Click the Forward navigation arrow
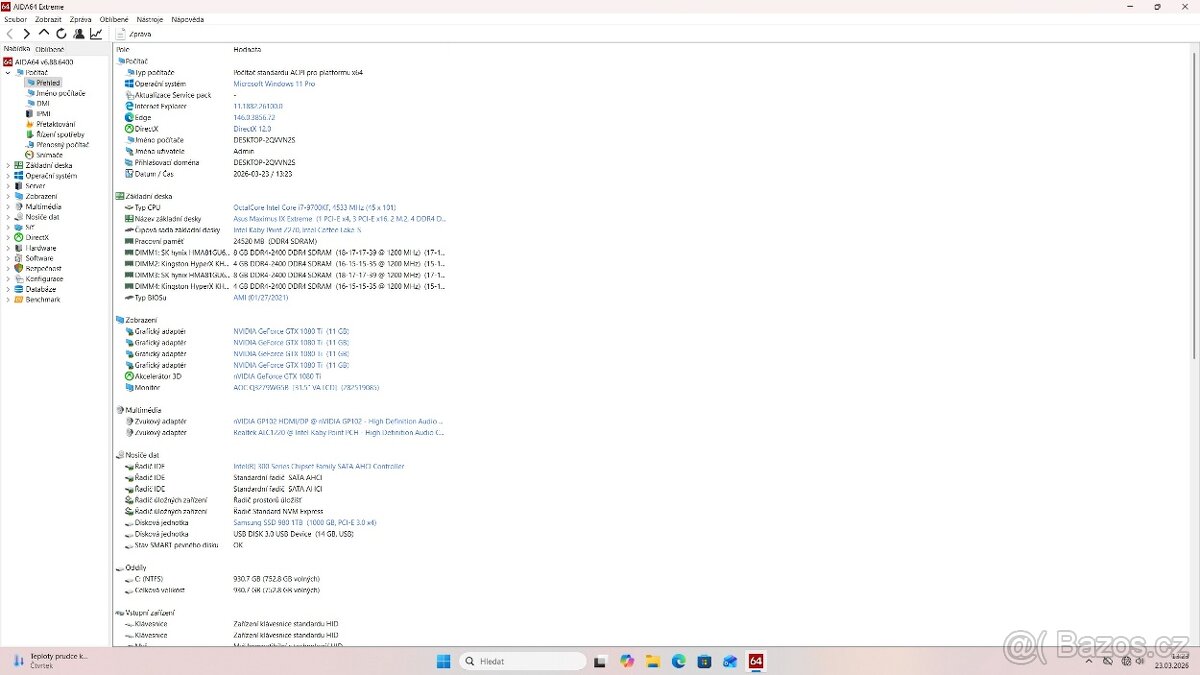Viewport: 1200px width, 675px height. [27, 34]
